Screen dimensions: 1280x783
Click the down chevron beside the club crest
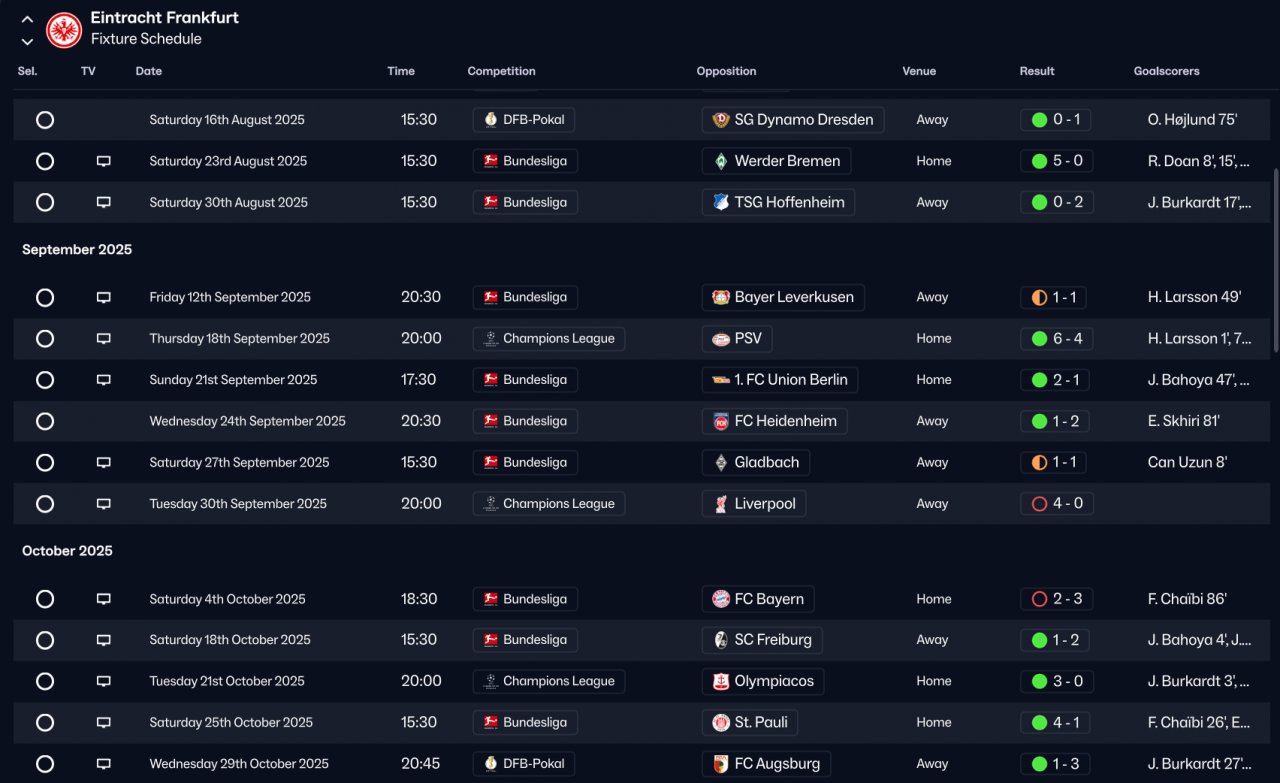point(27,42)
